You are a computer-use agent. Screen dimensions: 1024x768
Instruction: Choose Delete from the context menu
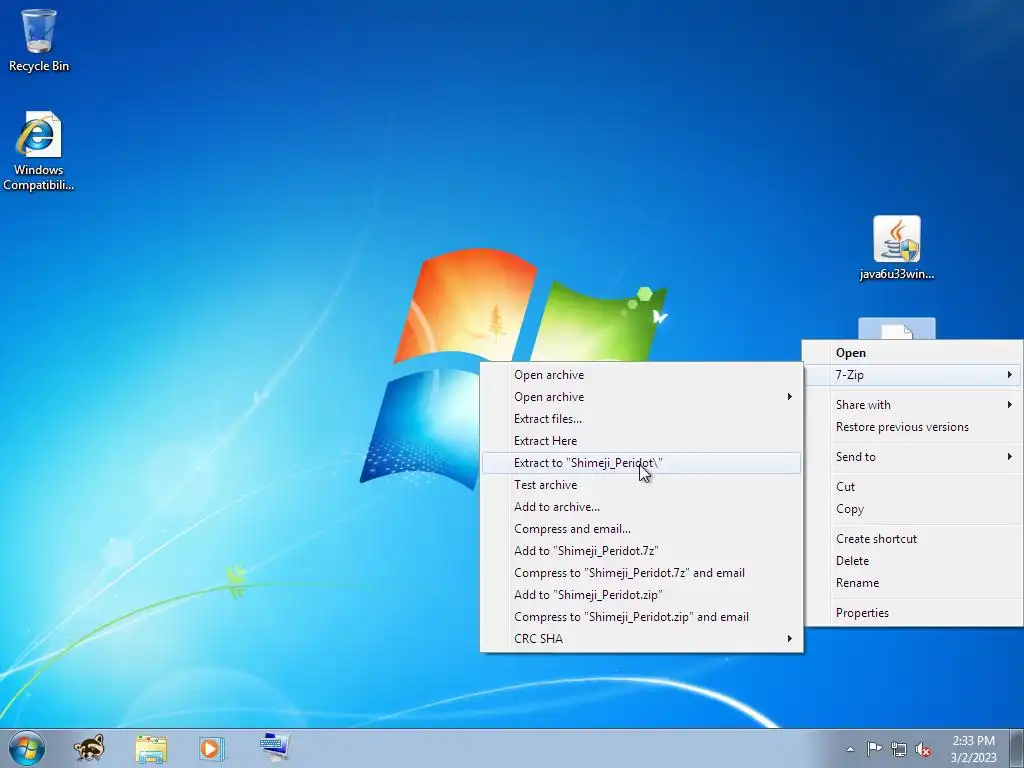pos(913,561)
